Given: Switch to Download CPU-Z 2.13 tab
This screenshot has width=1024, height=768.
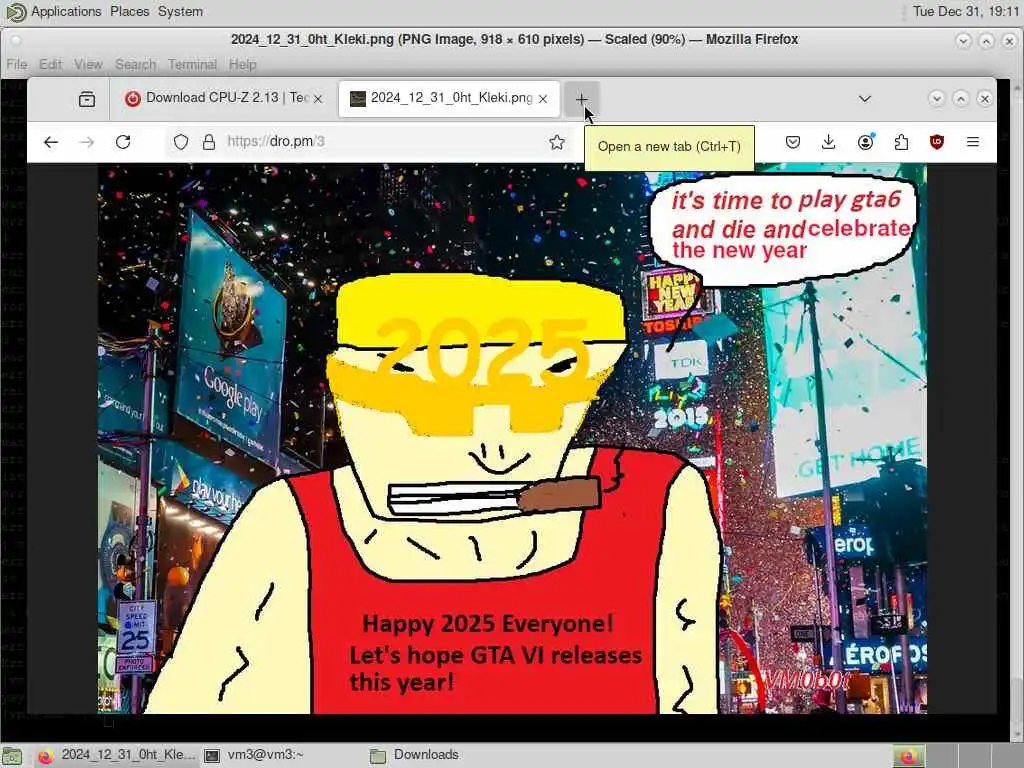Looking at the screenshot, I should pyautogui.click(x=224, y=99).
